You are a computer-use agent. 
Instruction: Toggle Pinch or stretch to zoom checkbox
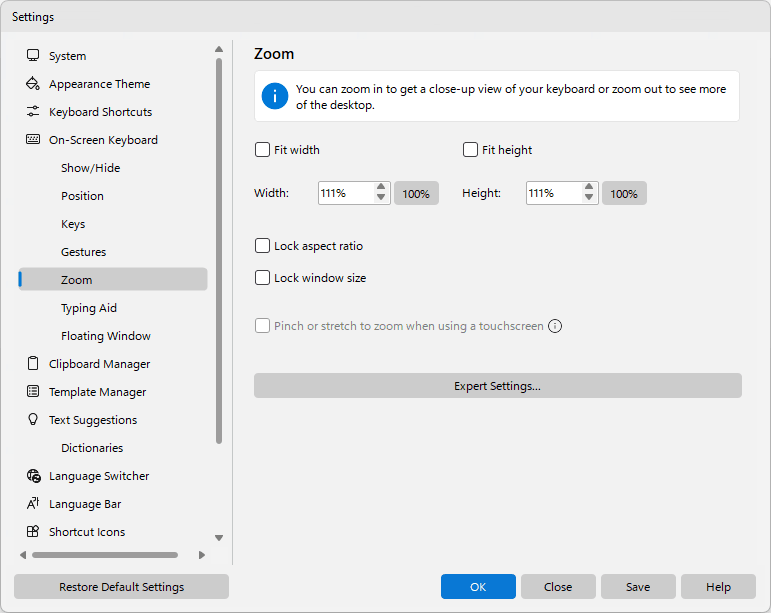pyautogui.click(x=263, y=325)
